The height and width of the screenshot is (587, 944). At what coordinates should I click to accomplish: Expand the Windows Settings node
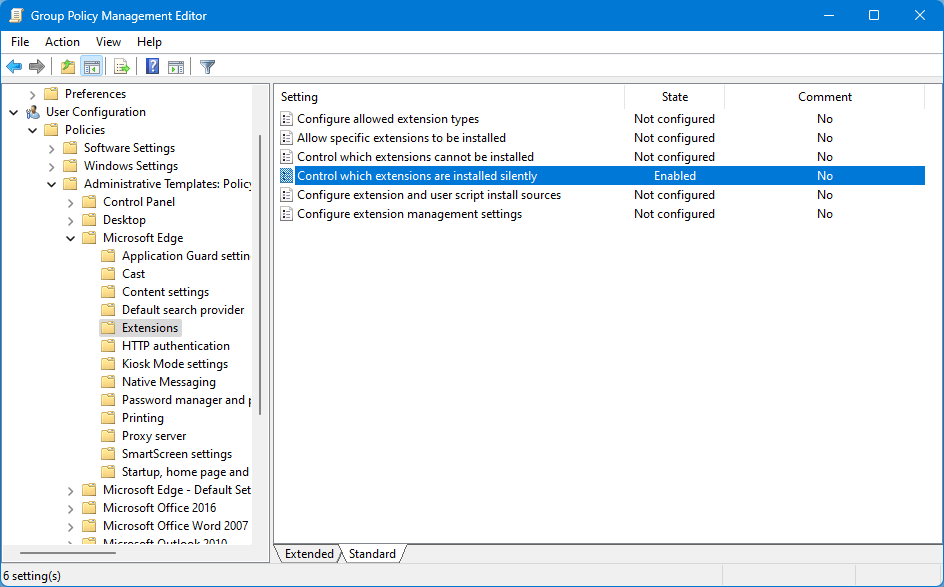pos(51,167)
